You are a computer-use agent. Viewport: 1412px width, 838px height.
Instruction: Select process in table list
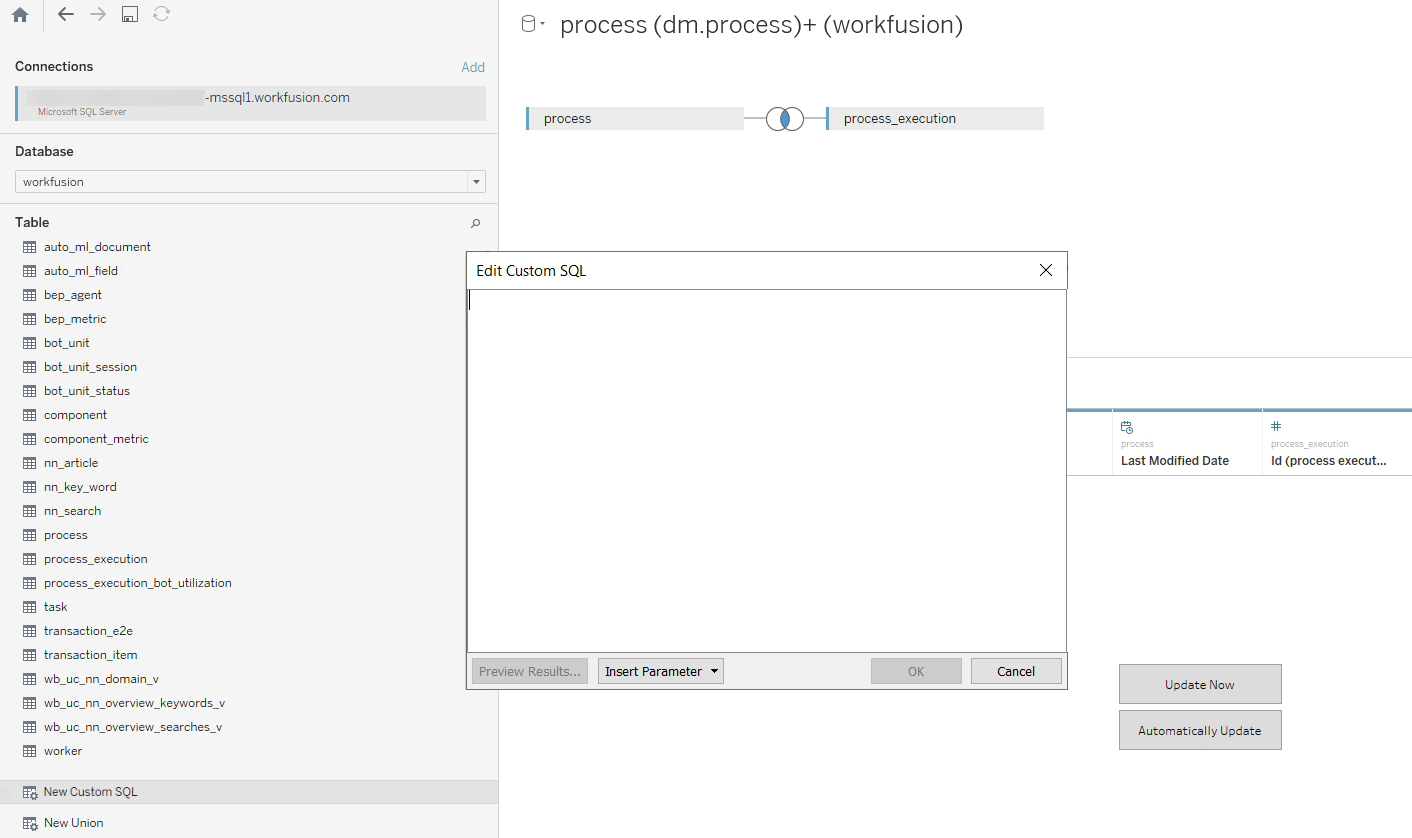coord(66,535)
